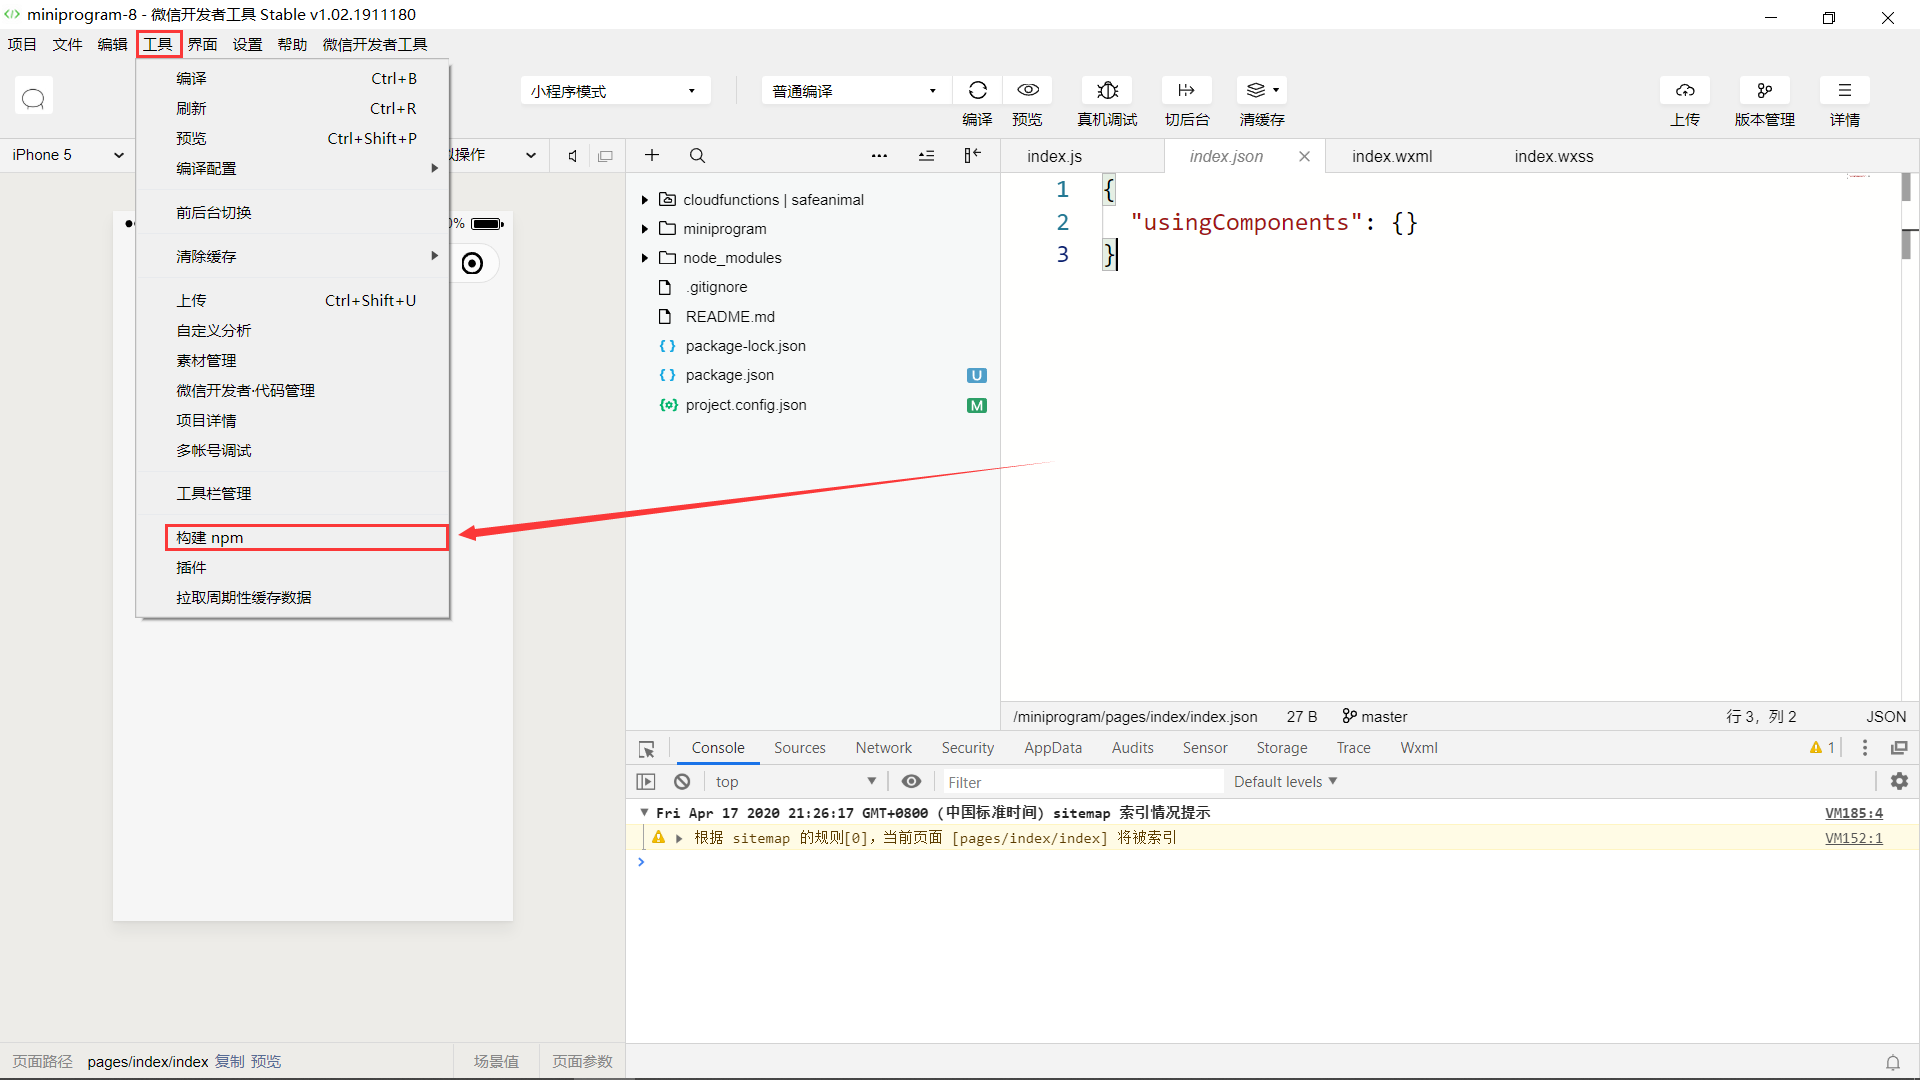Toggle the console sidebar panel button
Image resolution: width=1920 pixels, height=1080 pixels.
(x=646, y=782)
